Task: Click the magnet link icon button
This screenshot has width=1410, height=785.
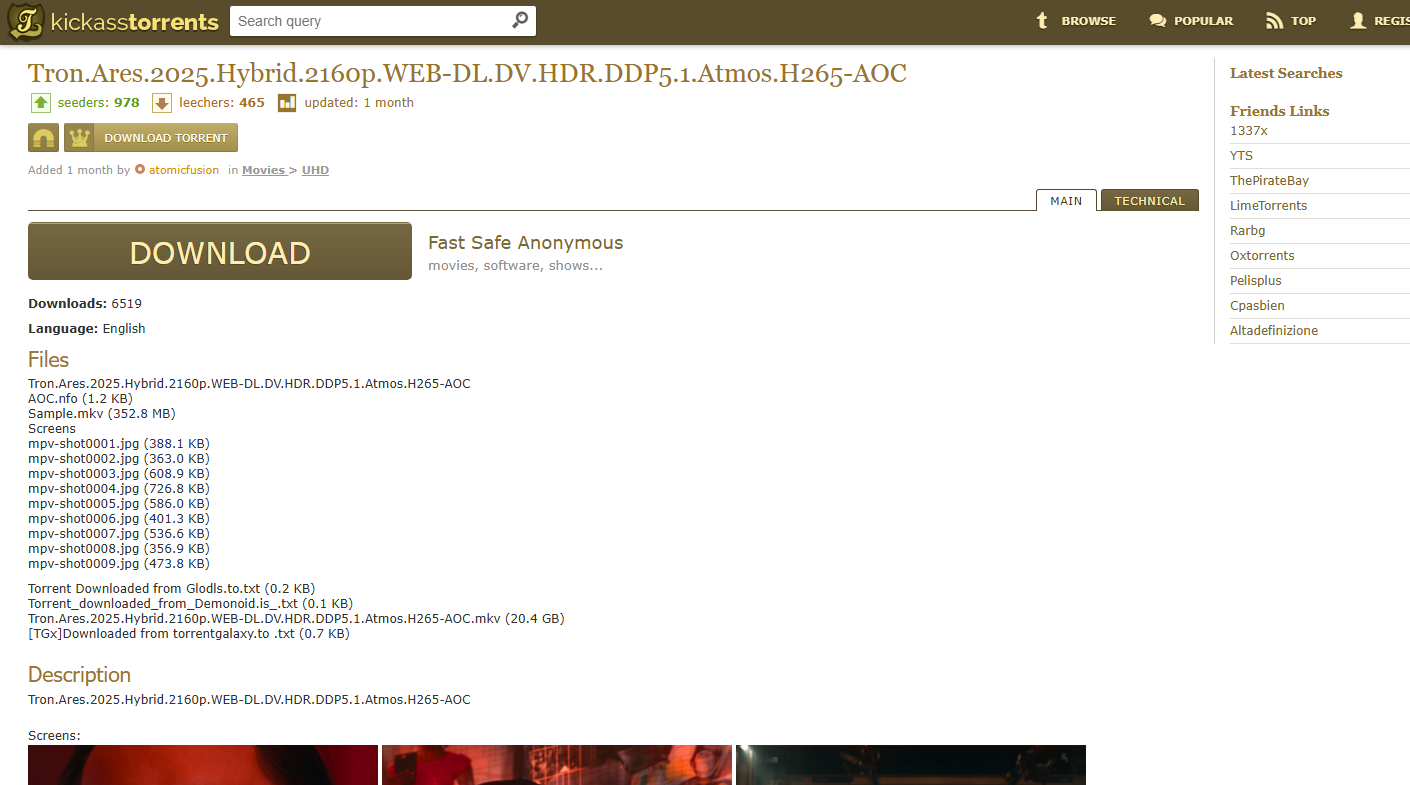Action: click(43, 138)
